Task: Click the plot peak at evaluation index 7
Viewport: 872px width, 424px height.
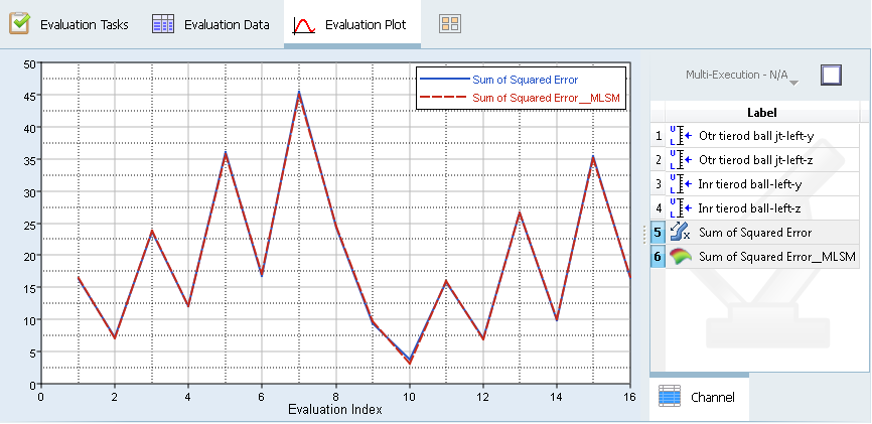Action: [299, 92]
